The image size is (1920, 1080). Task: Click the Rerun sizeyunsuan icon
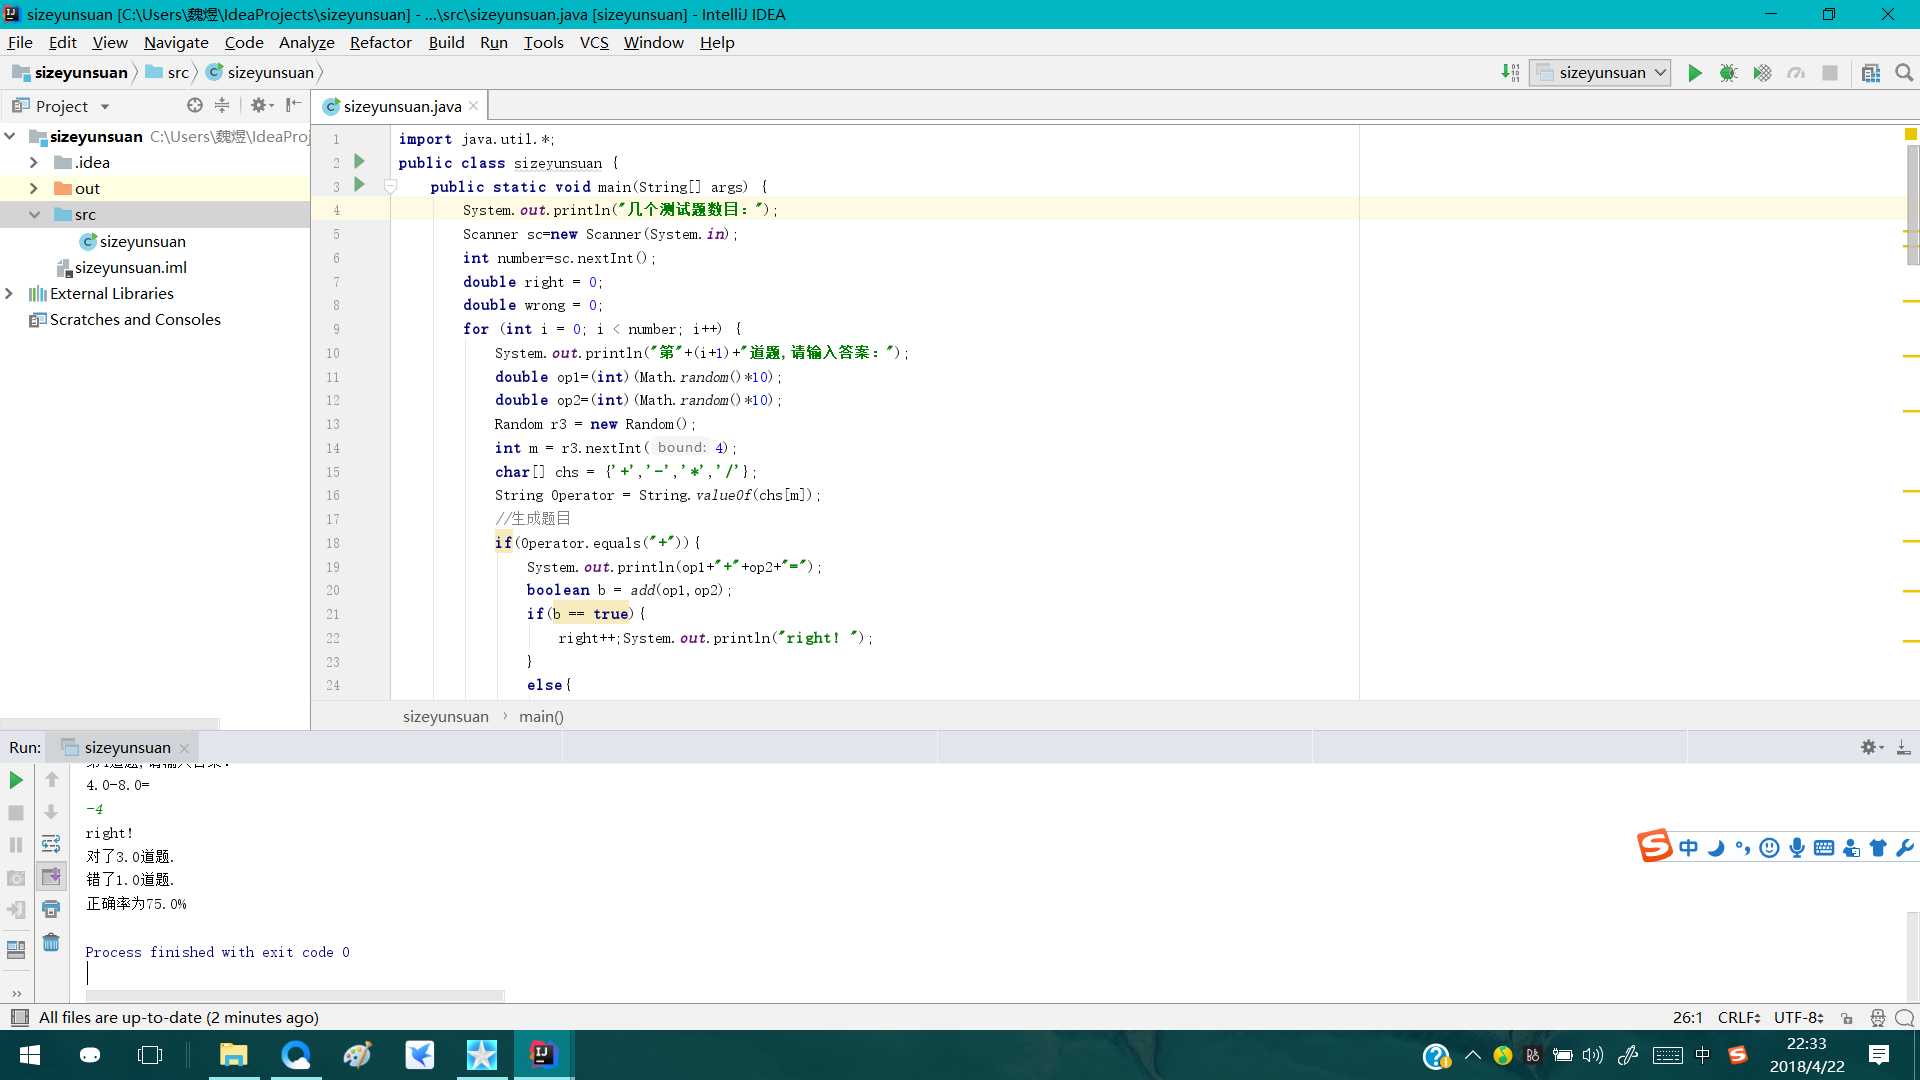[16, 779]
